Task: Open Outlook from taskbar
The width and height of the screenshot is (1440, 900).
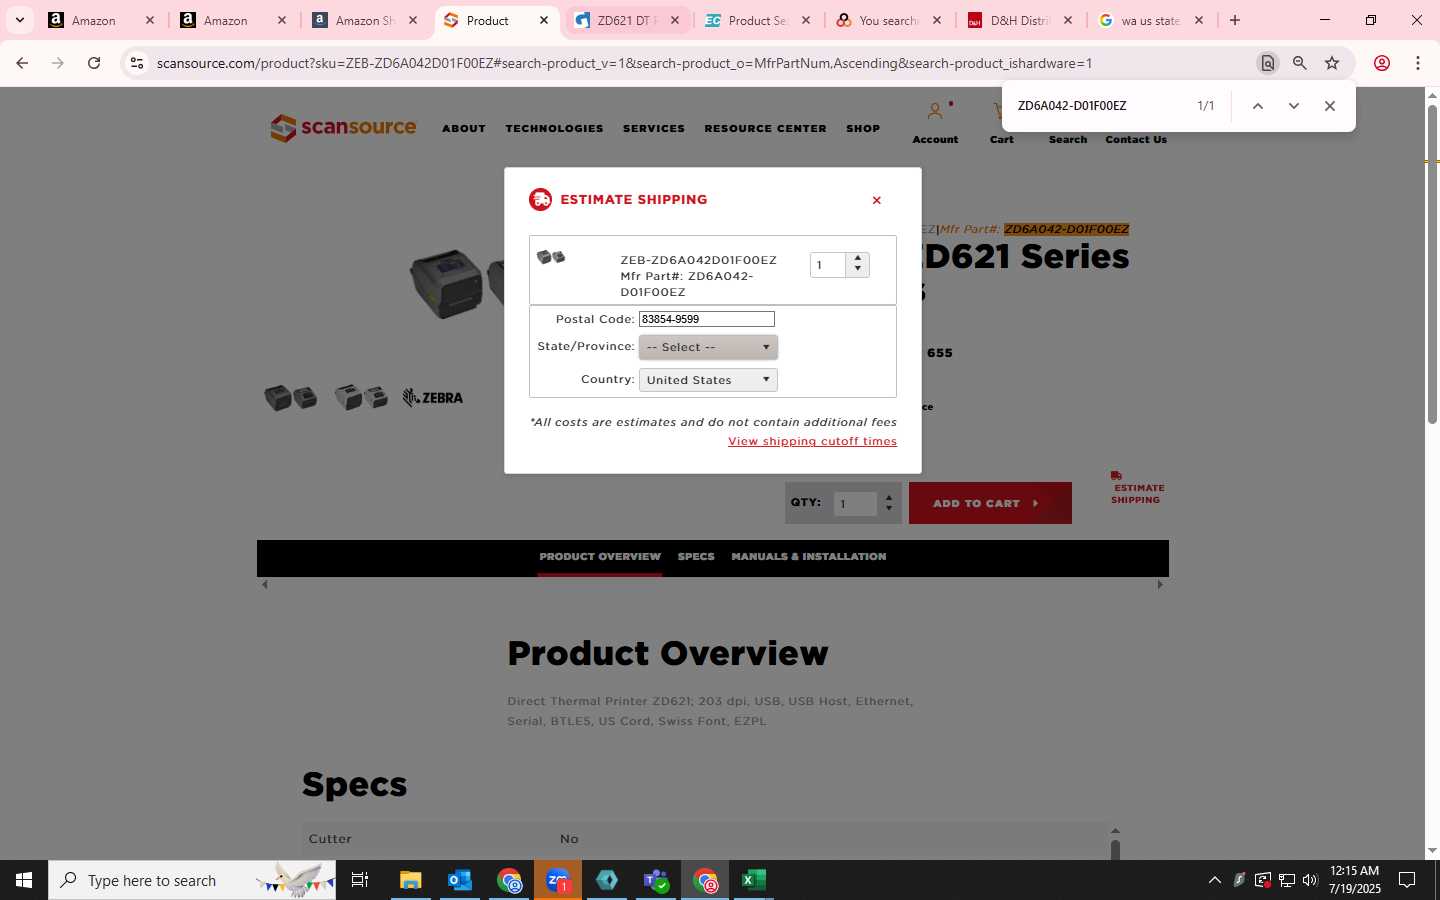Action: (460, 880)
